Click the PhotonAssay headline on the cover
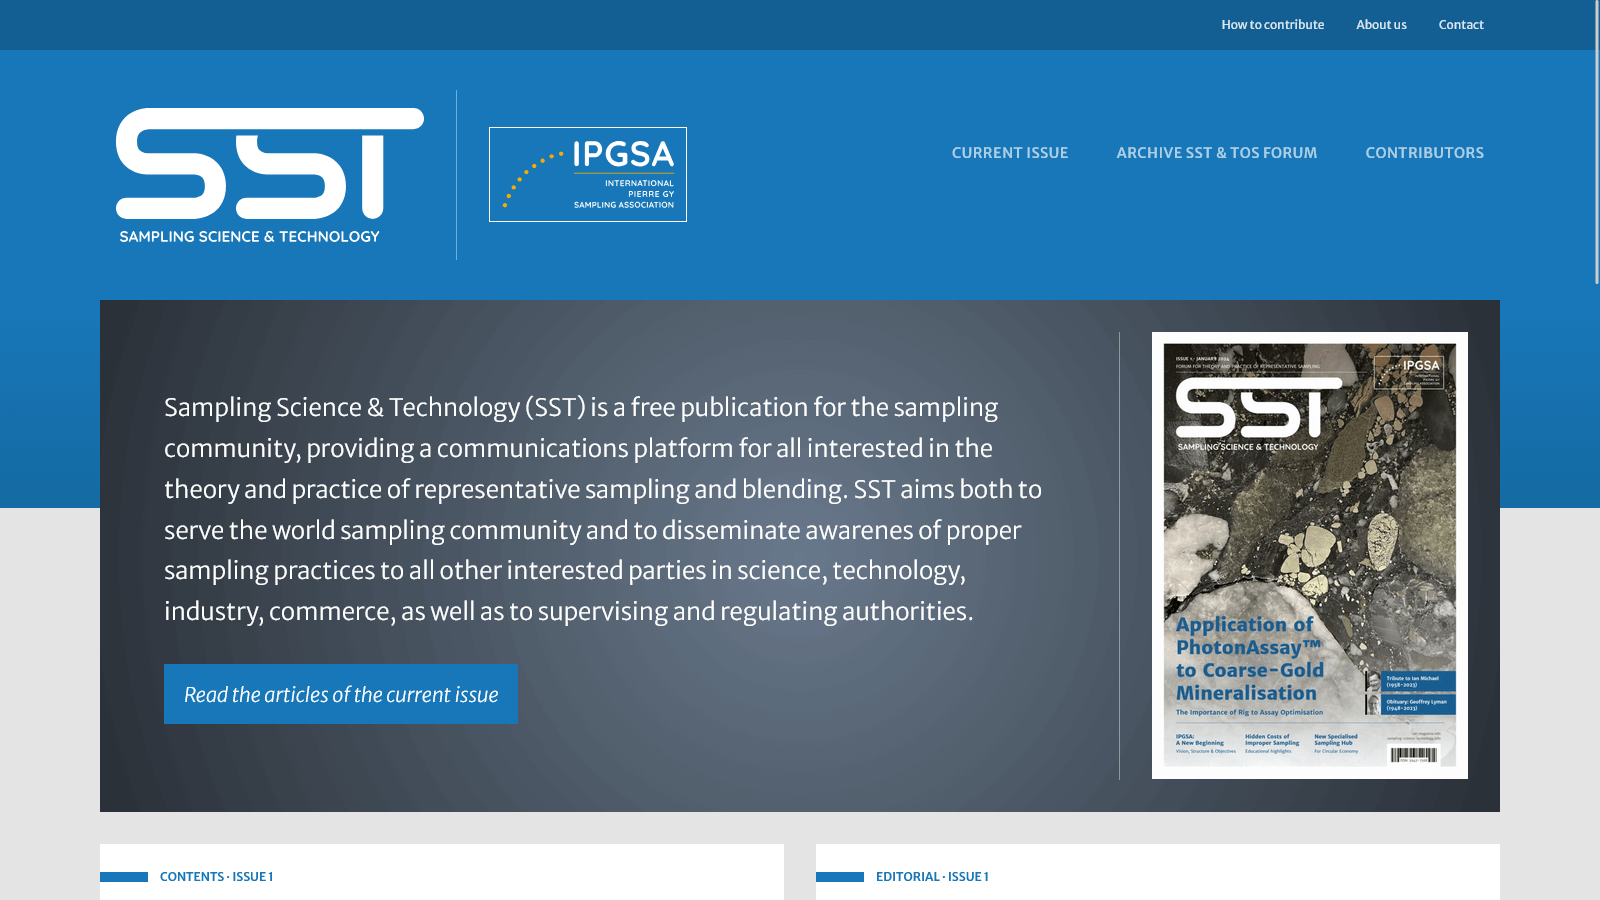The image size is (1600, 900). point(1249,659)
